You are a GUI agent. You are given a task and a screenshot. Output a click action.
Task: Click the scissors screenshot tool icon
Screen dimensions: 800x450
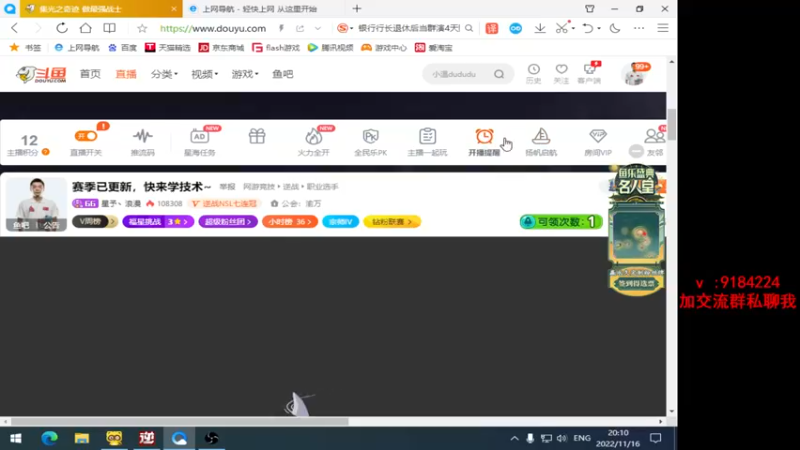pos(561,28)
